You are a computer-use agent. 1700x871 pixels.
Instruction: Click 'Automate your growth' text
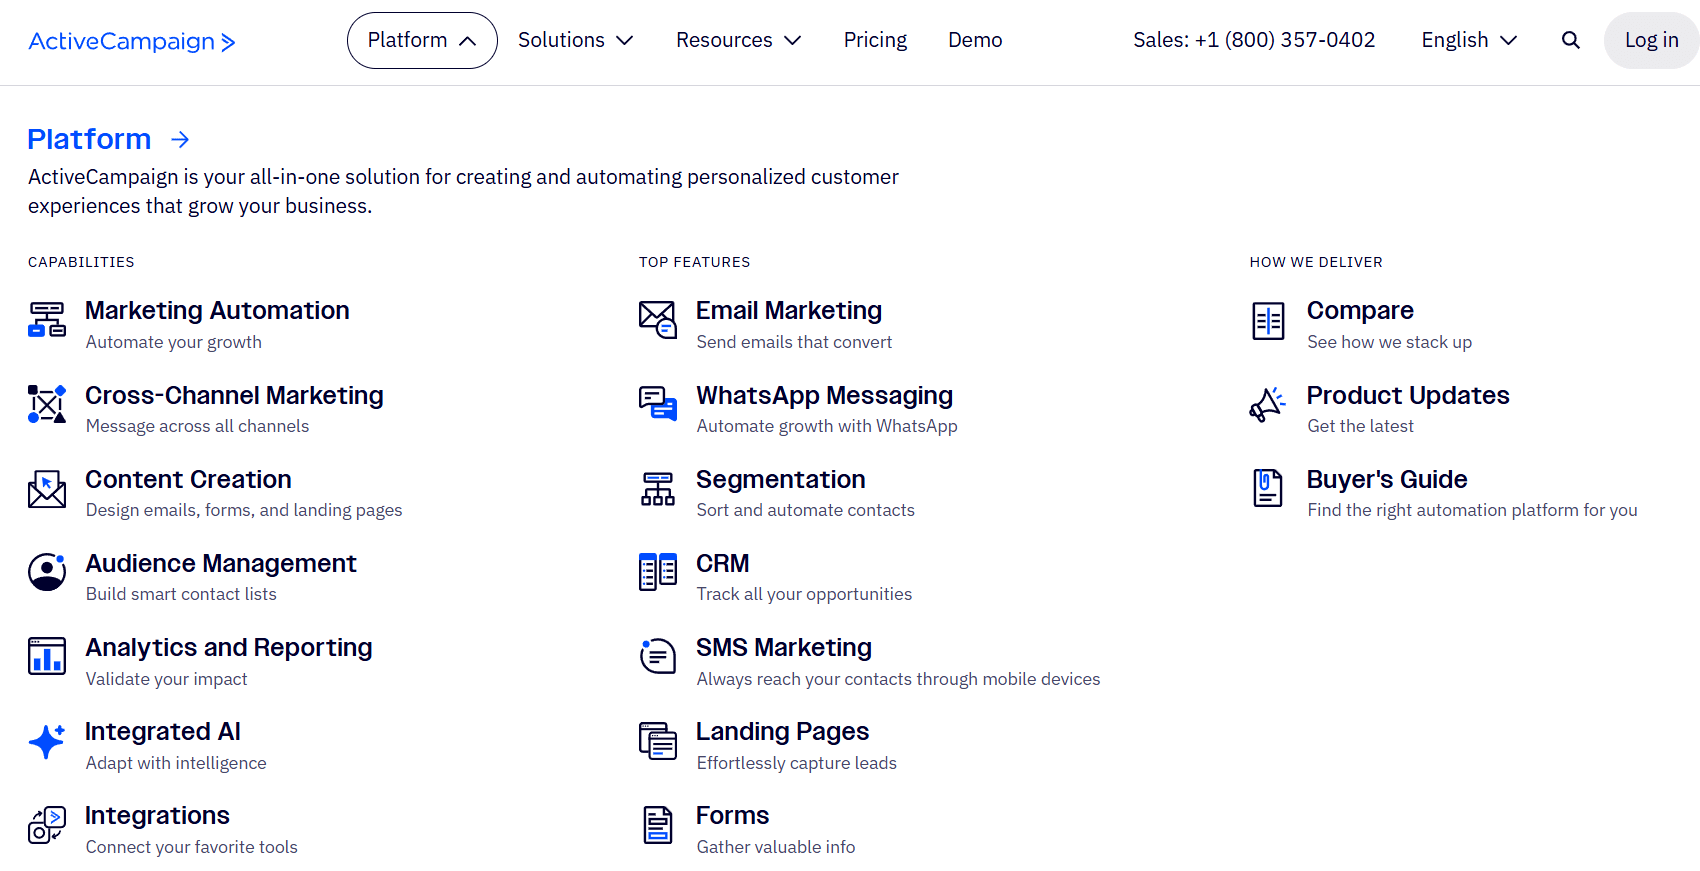(174, 342)
